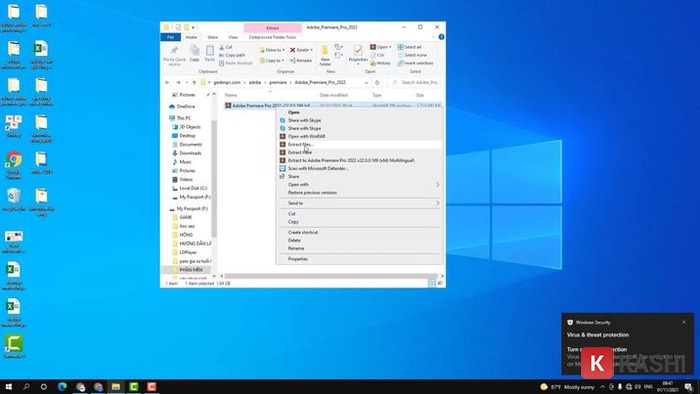
Task: Click the adobe breadcrumb segment
Action: (255, 83)
